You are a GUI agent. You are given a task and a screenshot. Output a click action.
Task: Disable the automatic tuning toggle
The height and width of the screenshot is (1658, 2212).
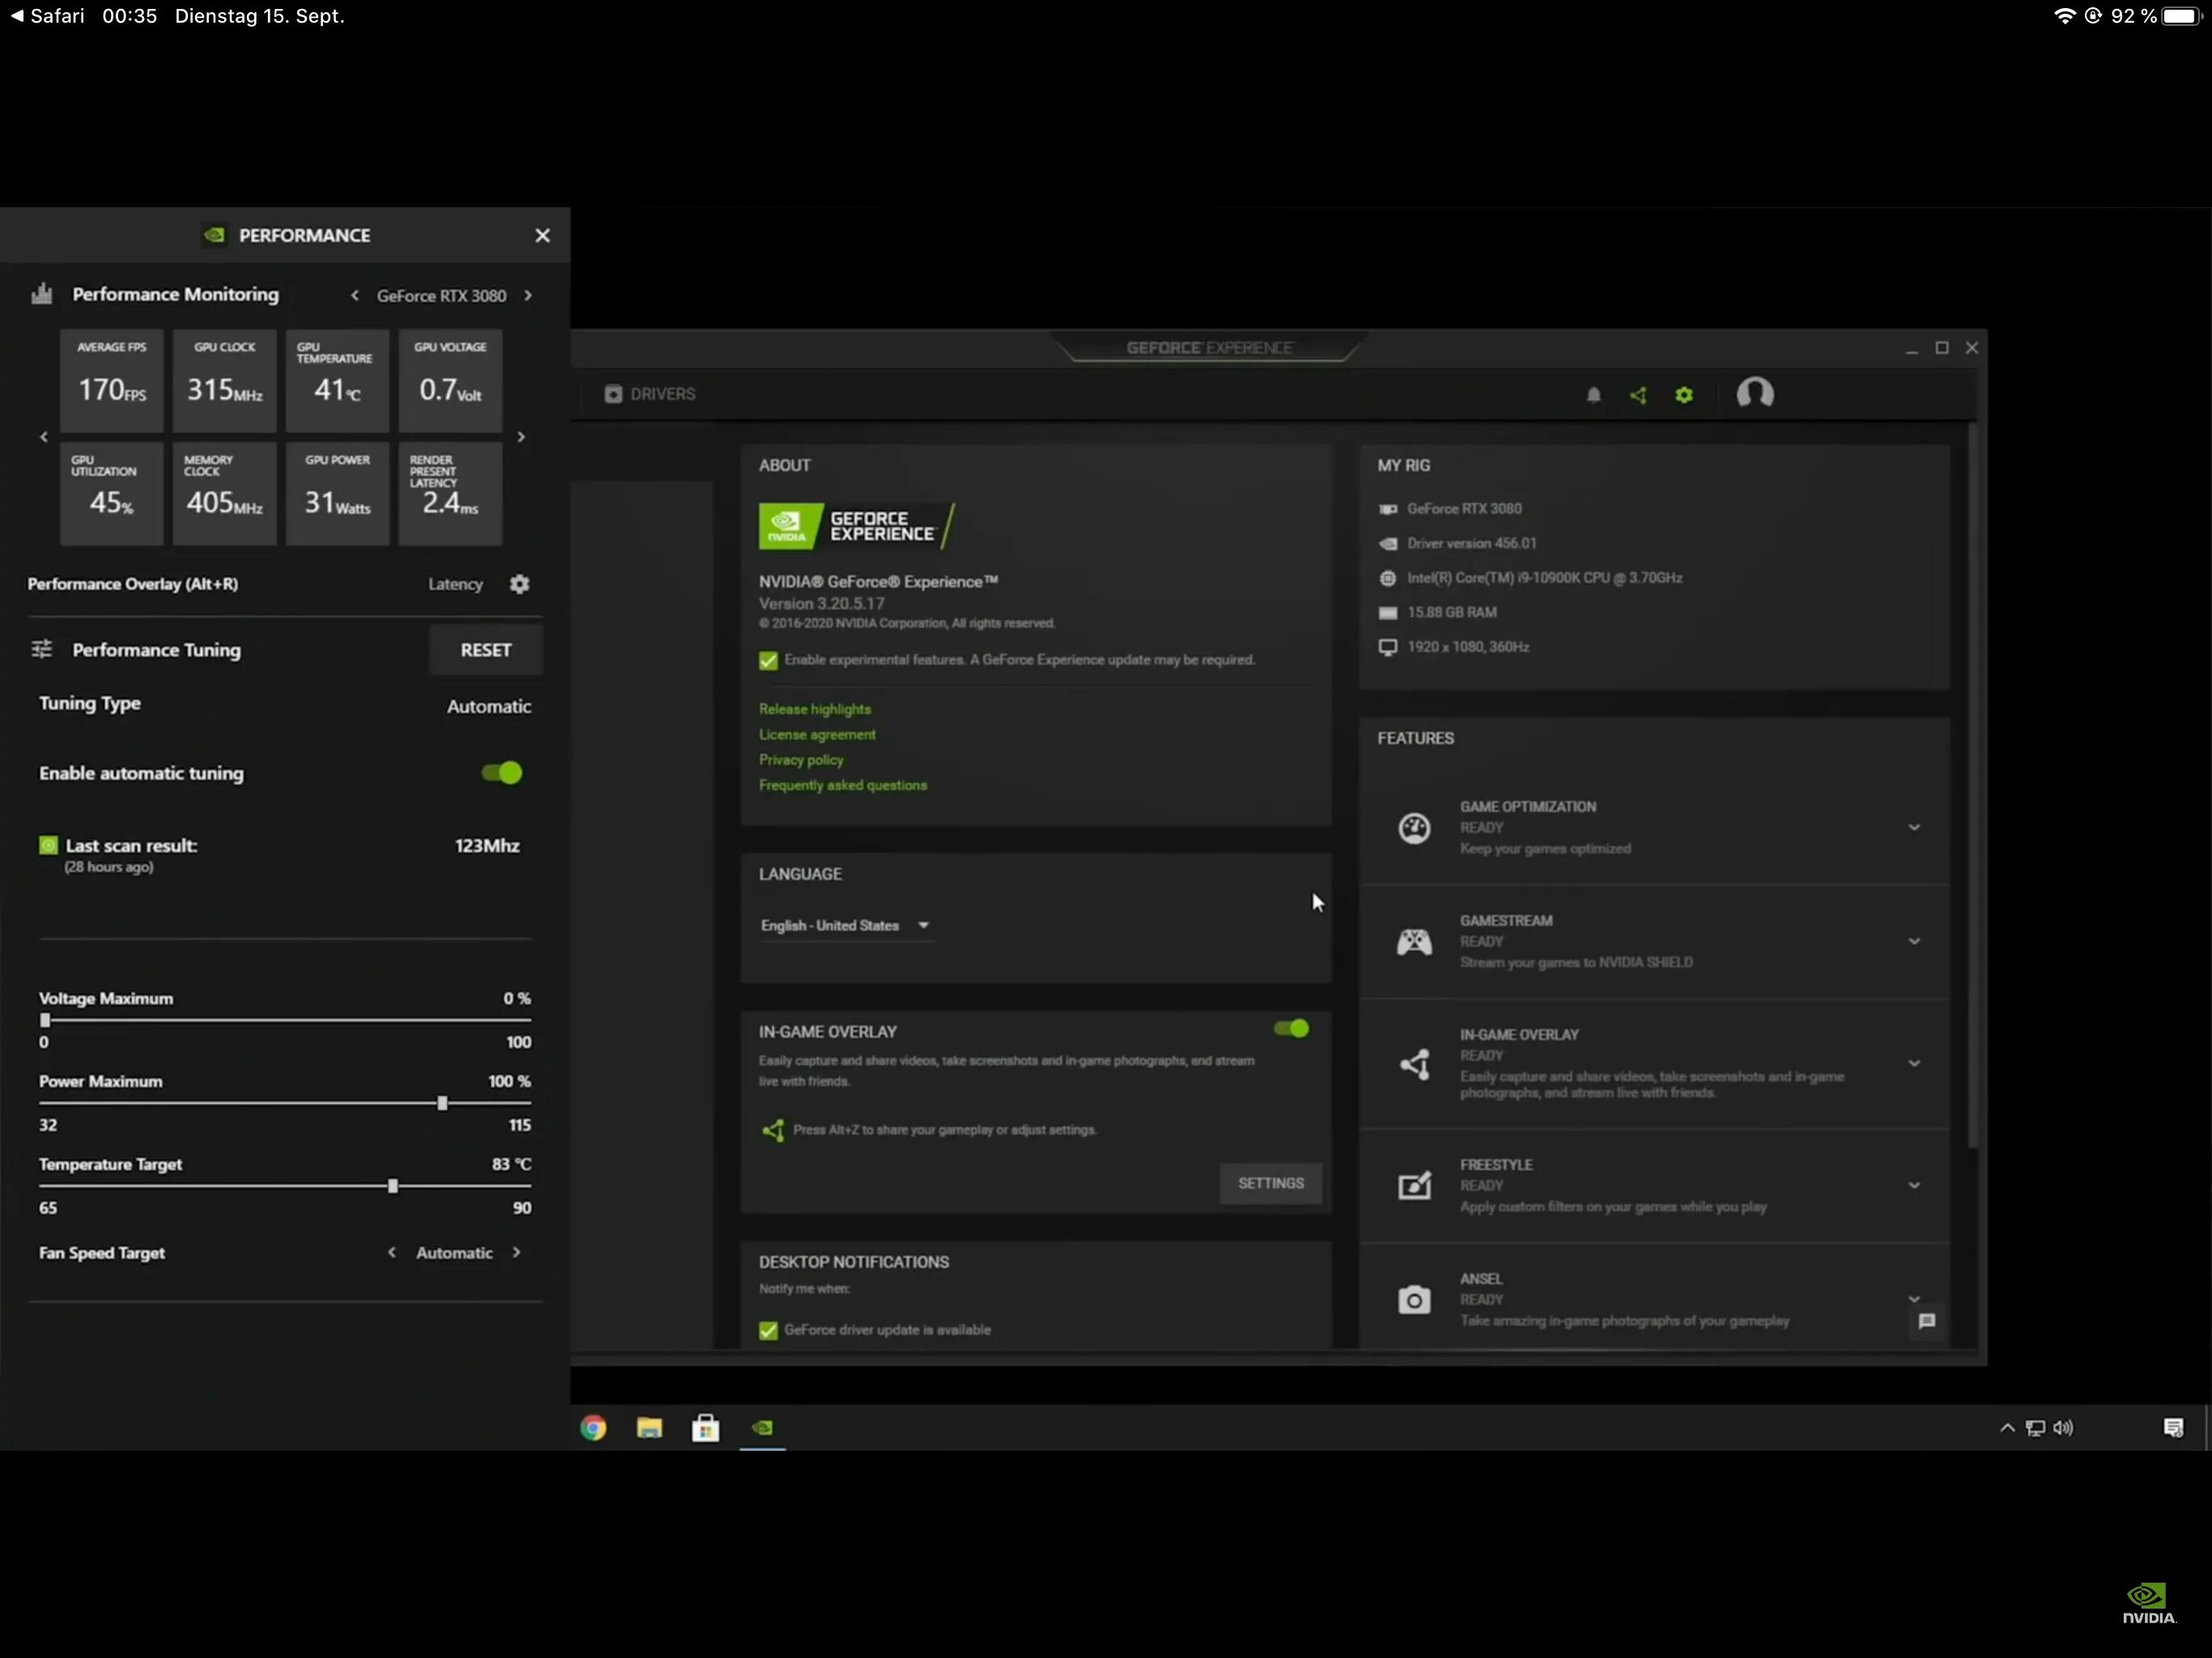pyautogui.click(x=502, y=773)
